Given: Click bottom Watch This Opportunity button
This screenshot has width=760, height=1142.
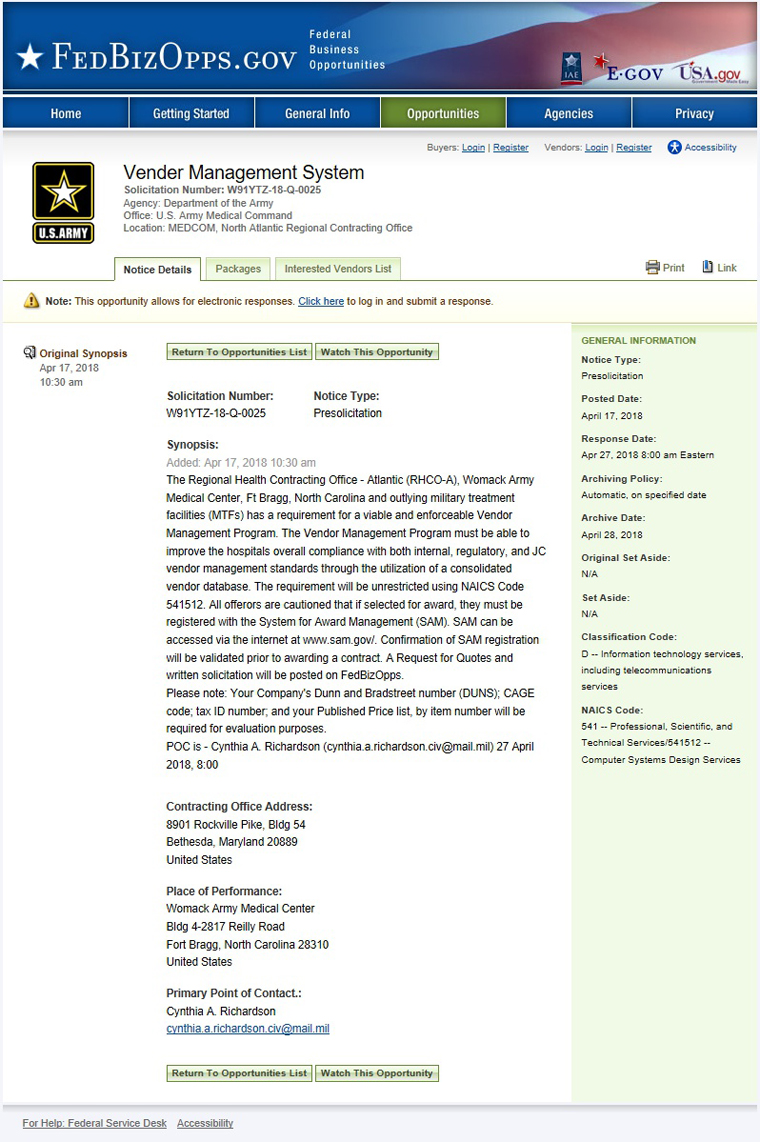Looking at the screenshot, I should pyautogui.click(x=377, y=1073).
